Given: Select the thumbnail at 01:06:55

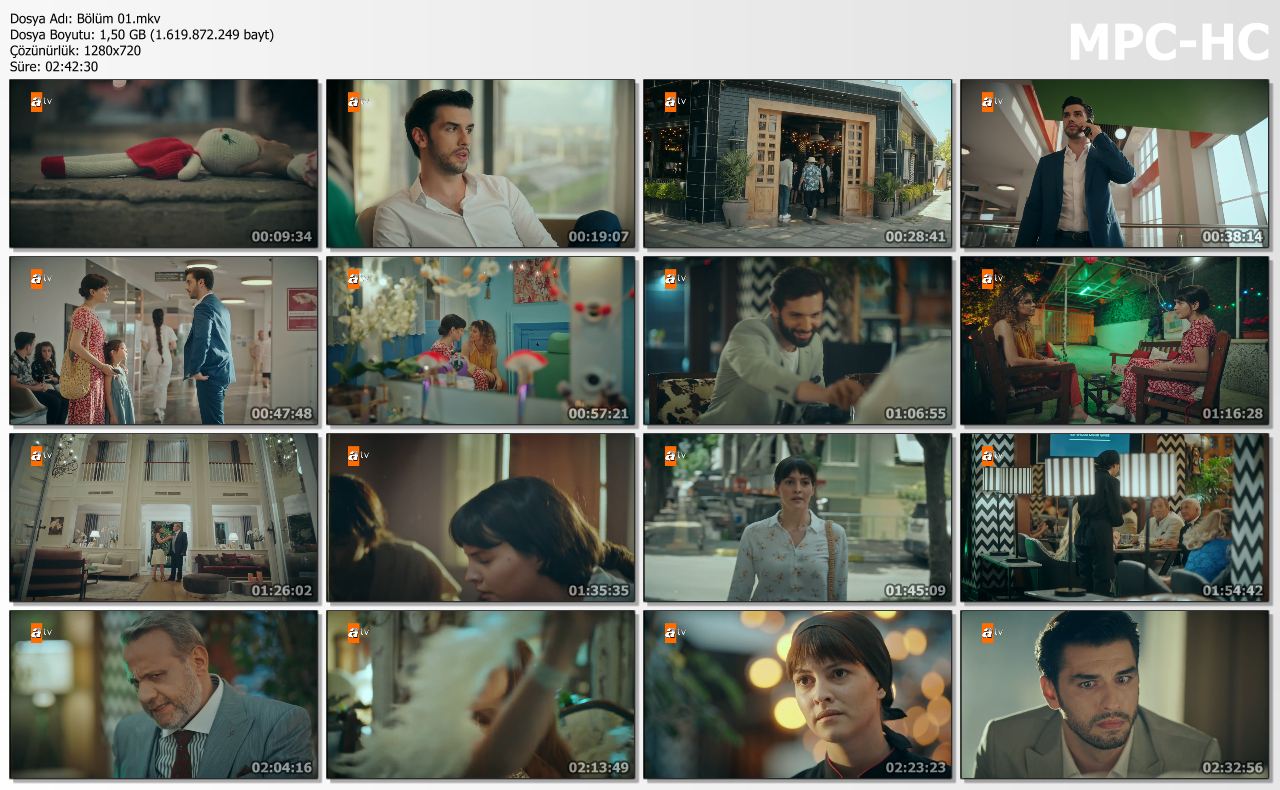Looking at the screenshot, I should (x=798, y=341).
